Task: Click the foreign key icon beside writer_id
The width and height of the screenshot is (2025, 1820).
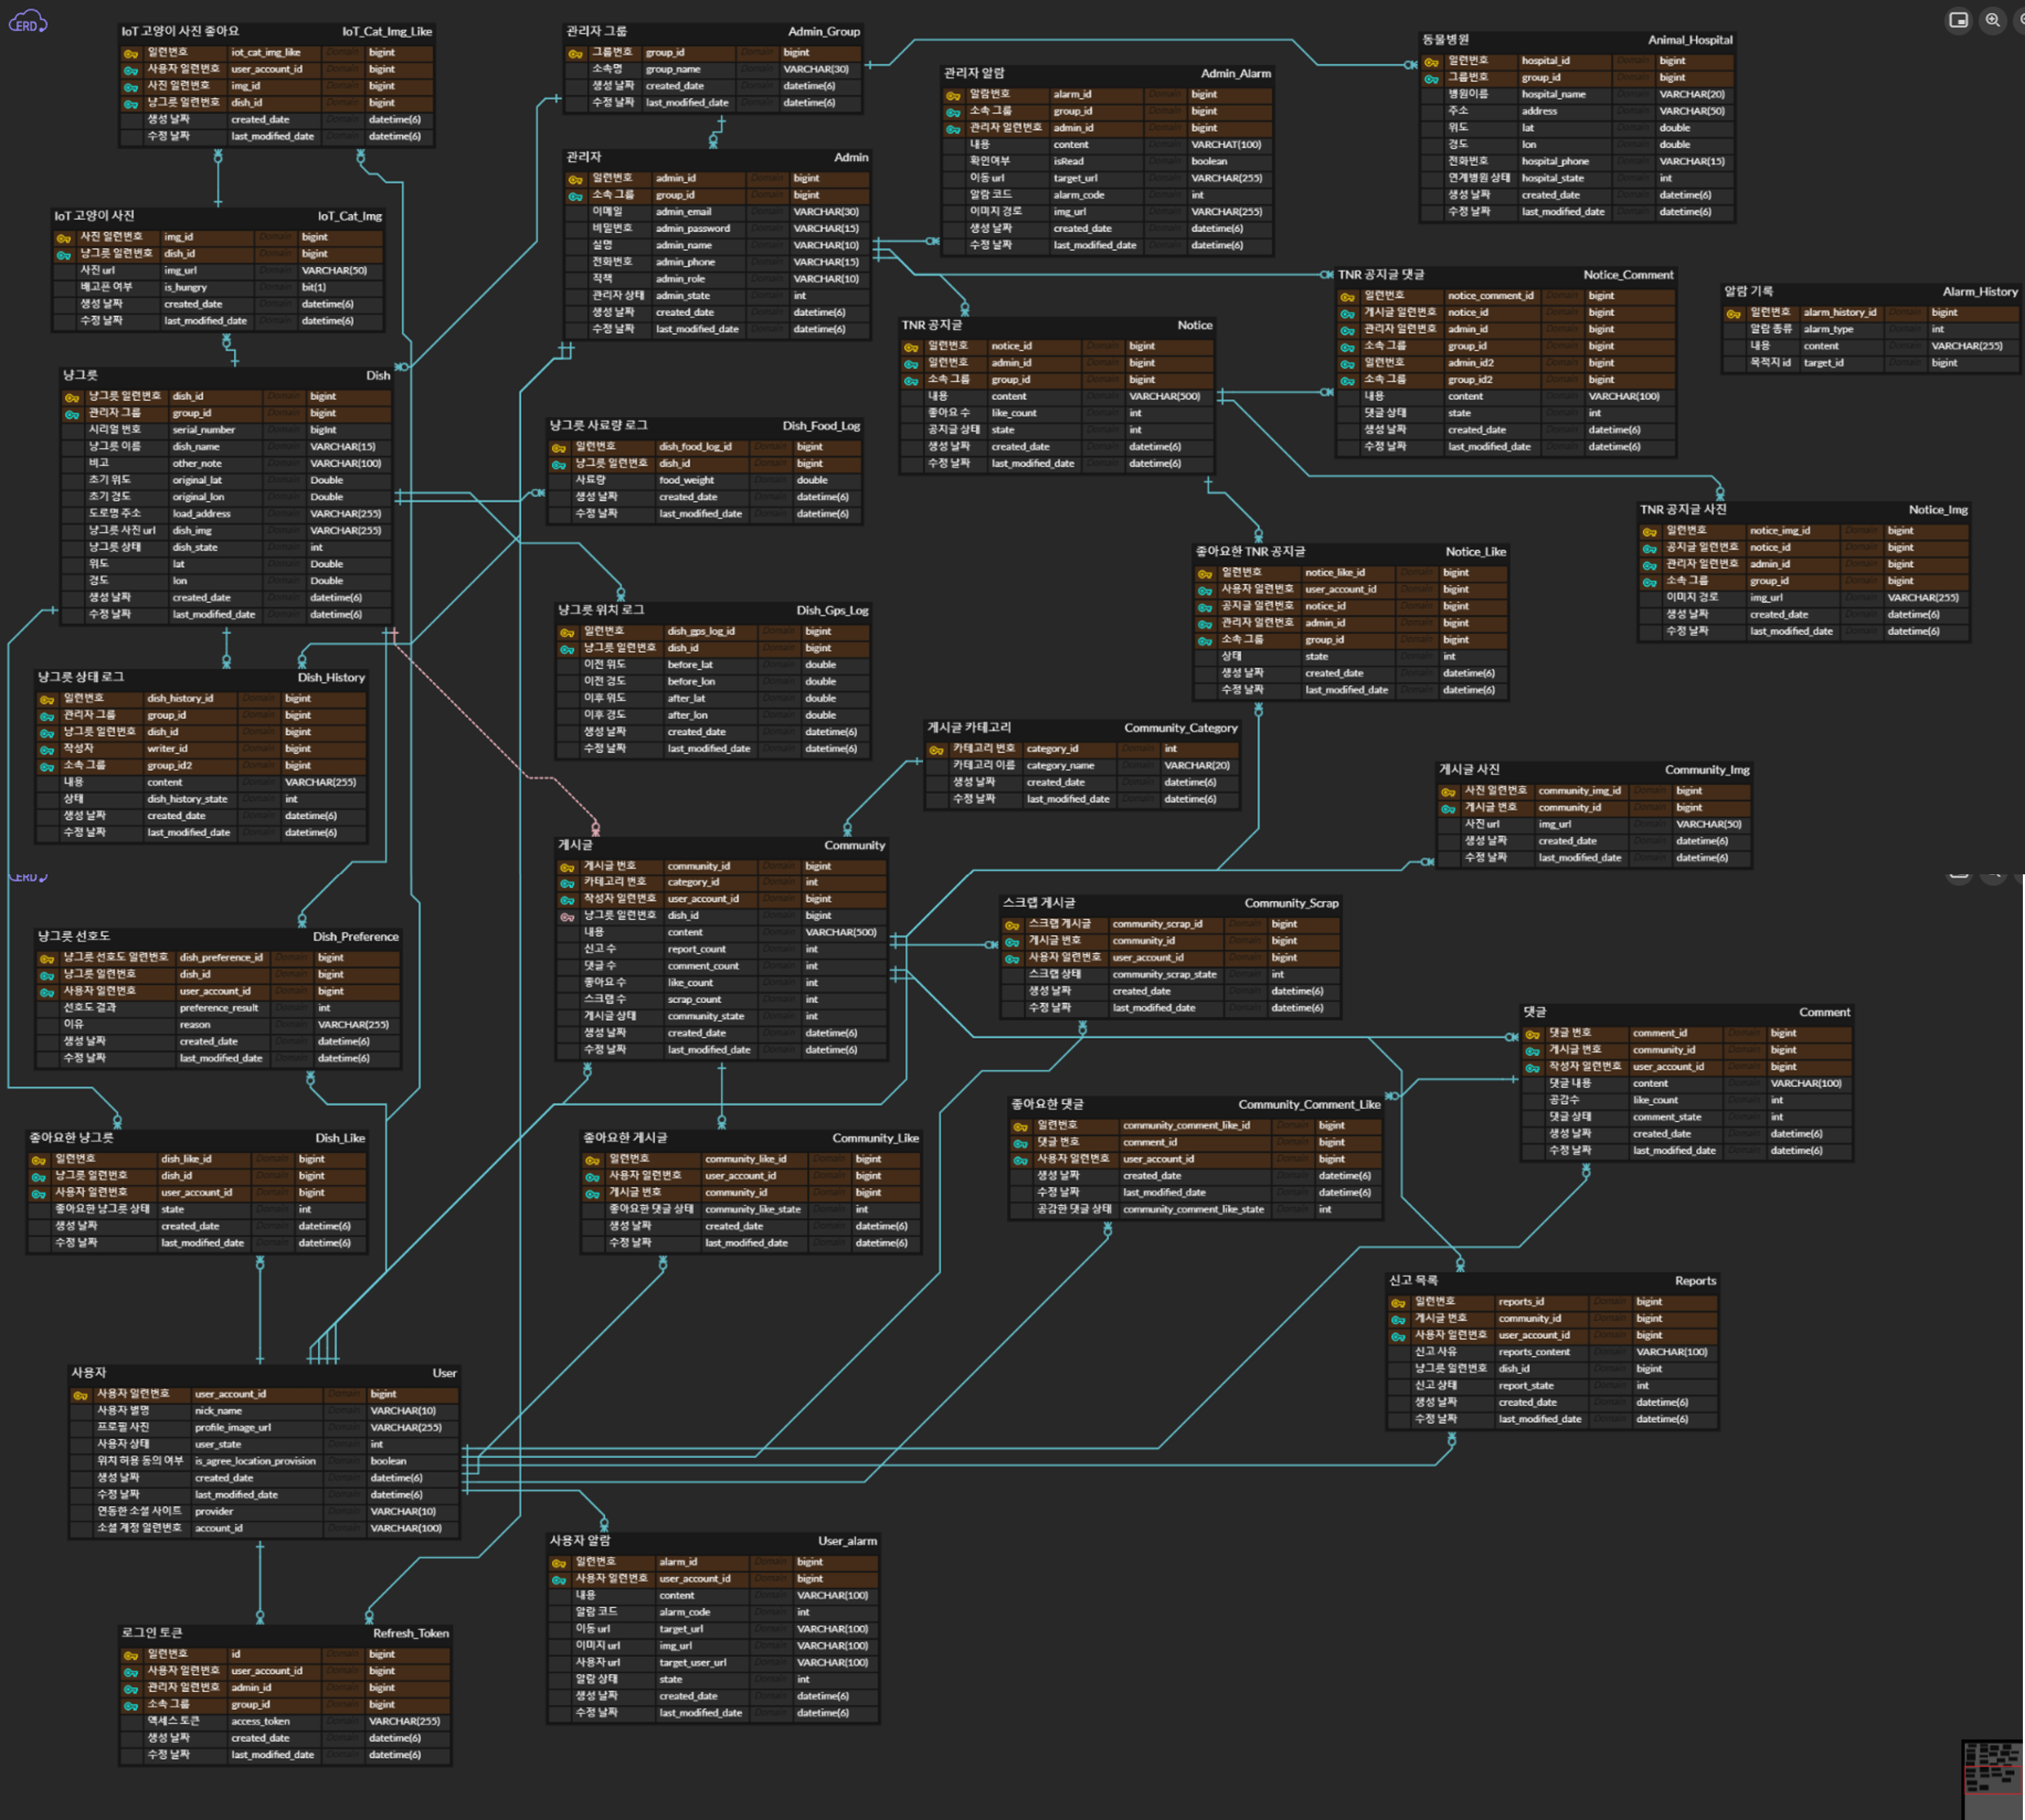Action: point(47,749)
